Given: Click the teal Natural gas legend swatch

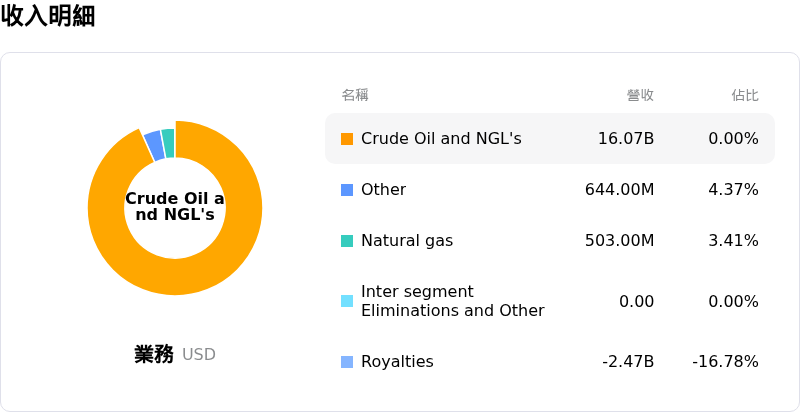Looking at the screenshot, I should (347, 241).
